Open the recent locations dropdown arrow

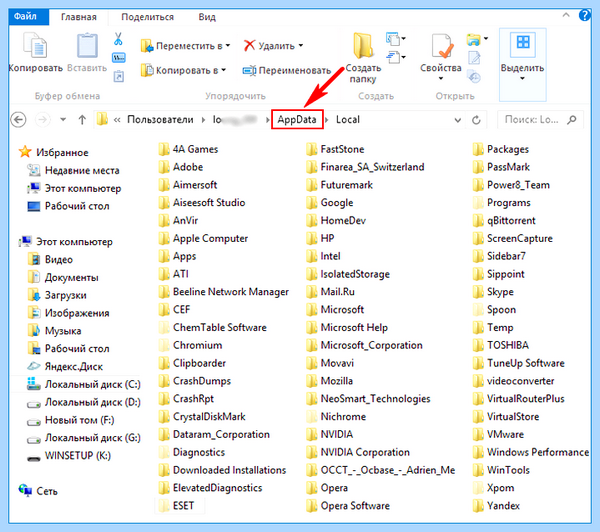click(63, 120)
